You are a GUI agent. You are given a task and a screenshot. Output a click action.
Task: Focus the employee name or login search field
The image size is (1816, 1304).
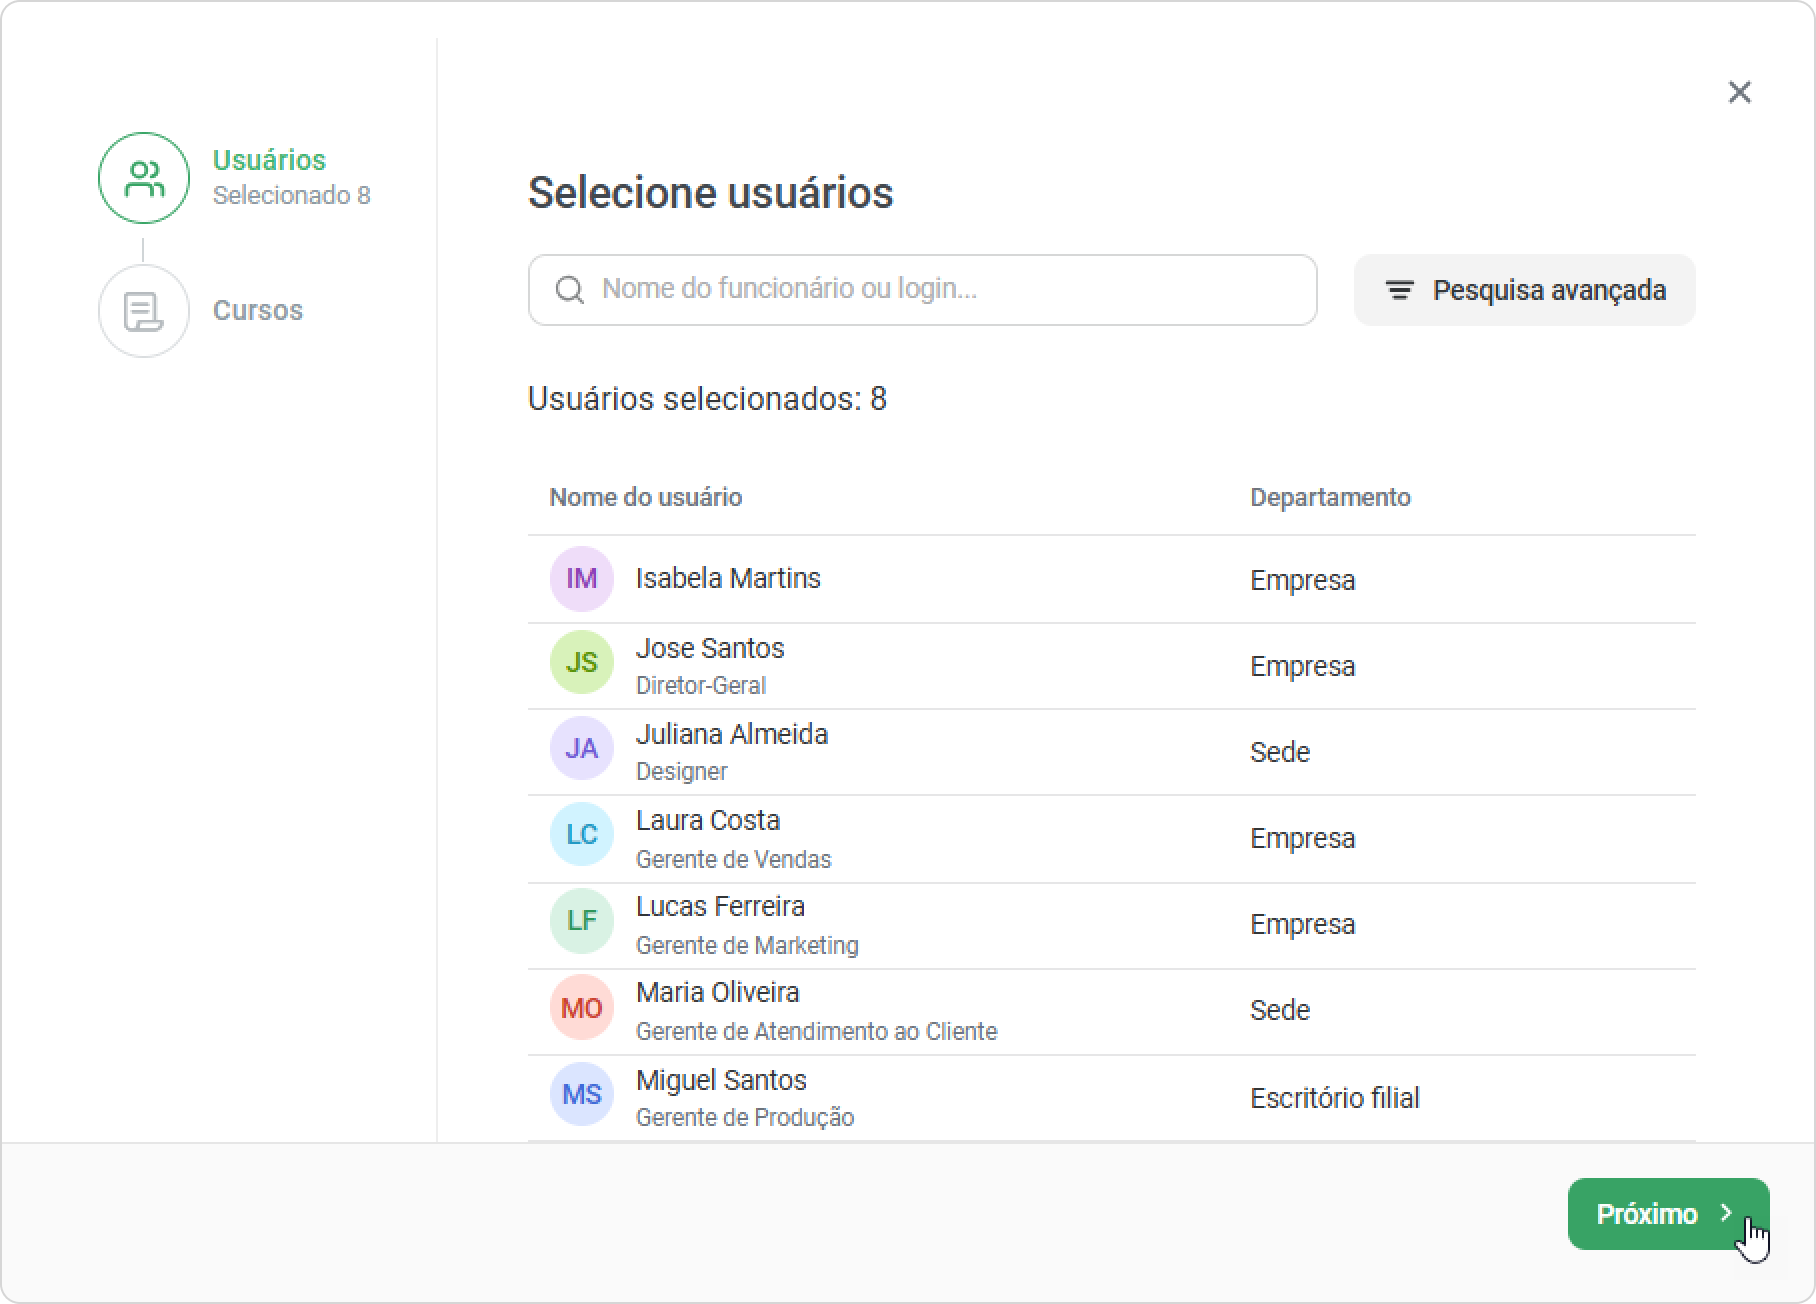[x=922, y=290]
